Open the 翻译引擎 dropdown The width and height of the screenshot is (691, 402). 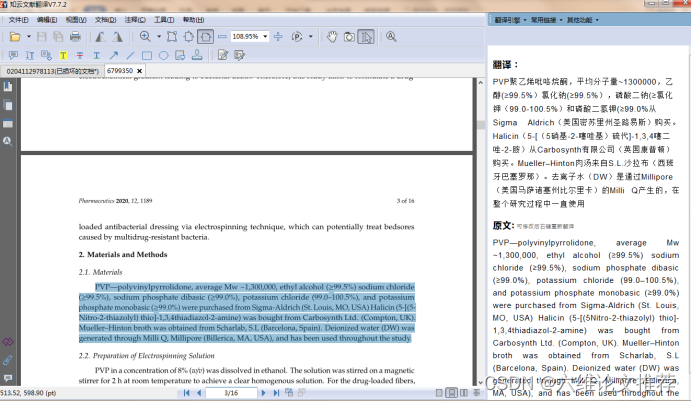(x=510, y=20)
